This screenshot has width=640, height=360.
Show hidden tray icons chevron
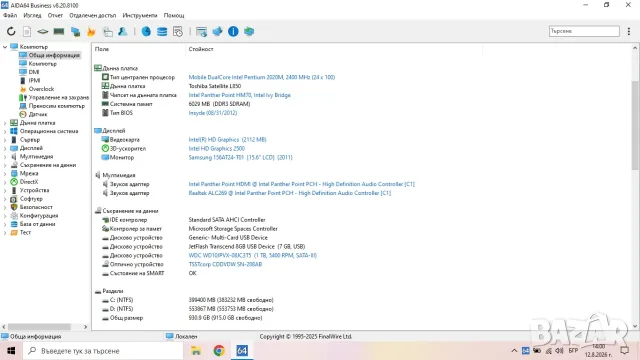514,351
